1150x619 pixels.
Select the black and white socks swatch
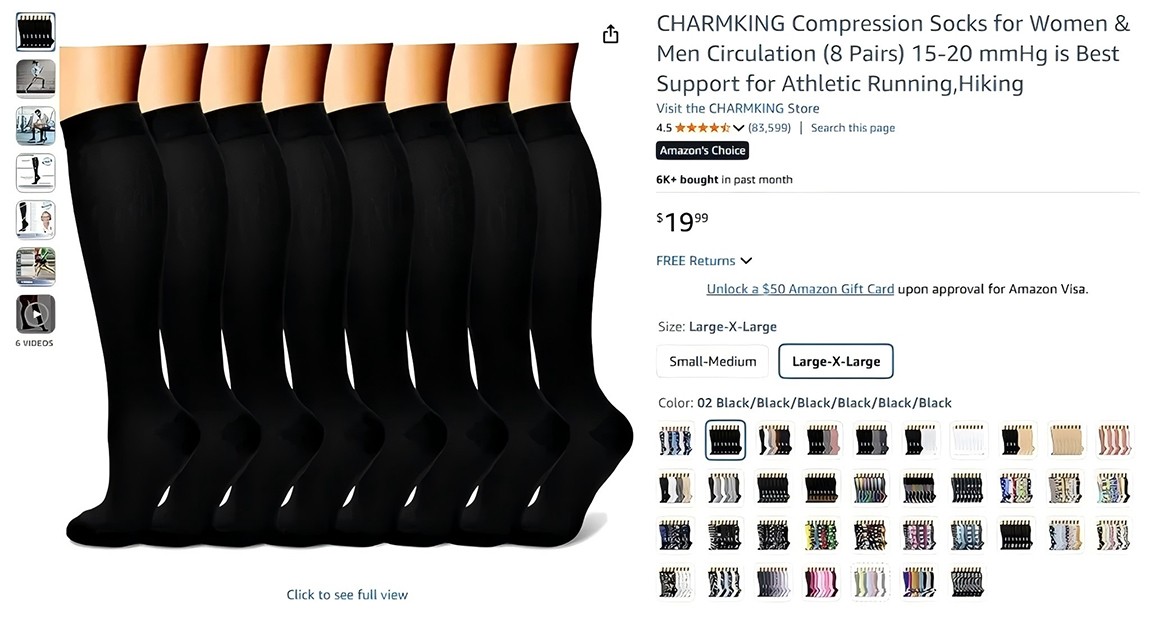click(920, 439)
